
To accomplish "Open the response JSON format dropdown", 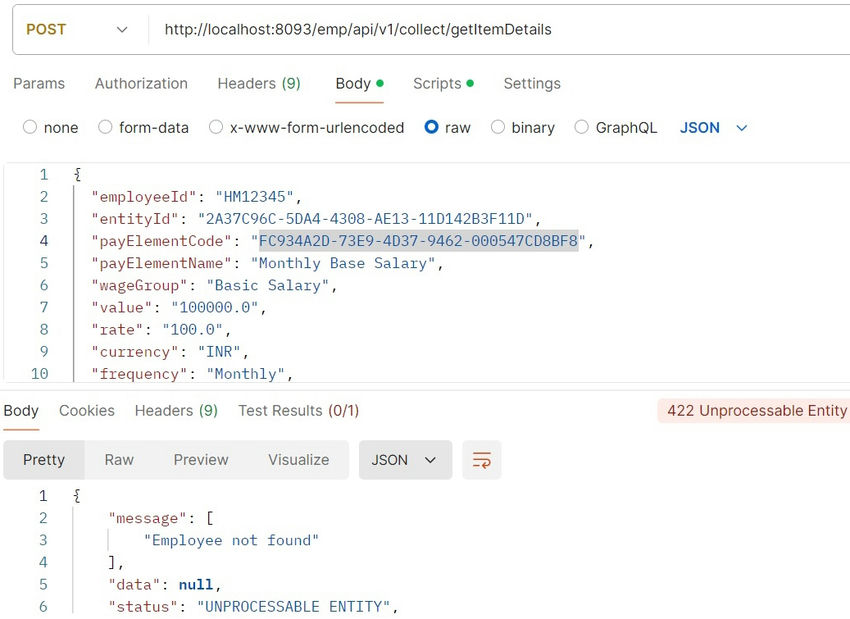I will tap(405, 460).
